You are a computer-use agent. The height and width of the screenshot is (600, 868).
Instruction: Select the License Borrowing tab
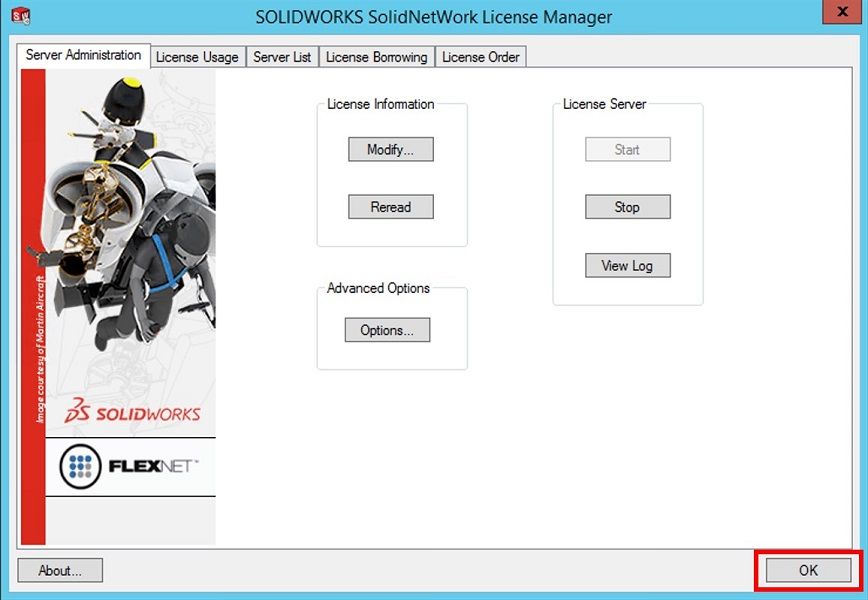[x=376, y=57]
